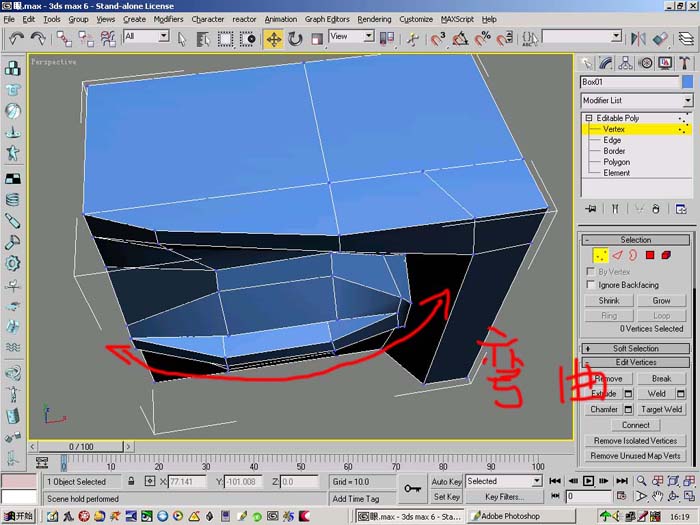
Task: Click the Connect button
Action: (x=635, y=425)
